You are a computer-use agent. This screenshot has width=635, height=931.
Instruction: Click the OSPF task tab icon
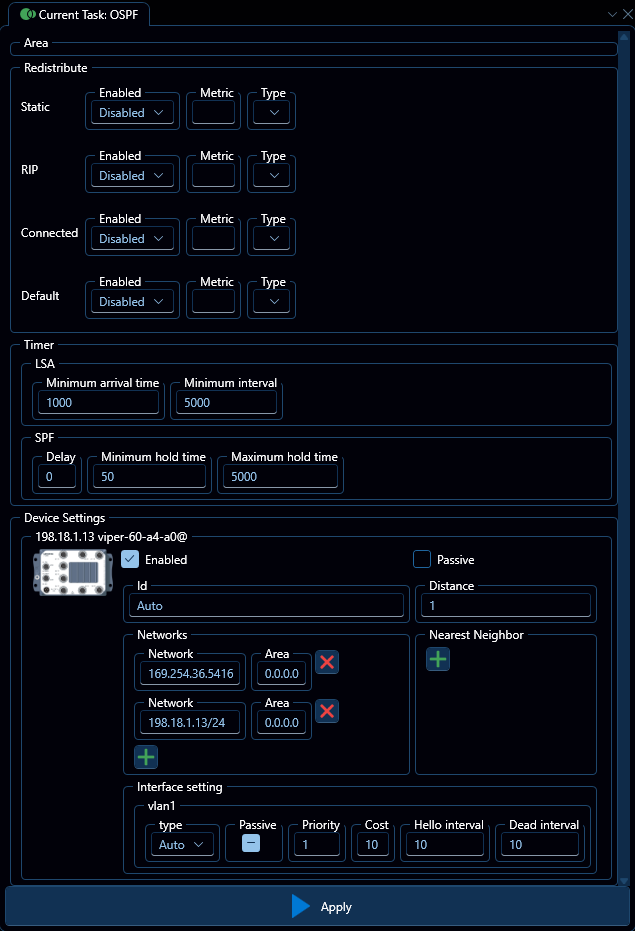click(x=28, y=14)
